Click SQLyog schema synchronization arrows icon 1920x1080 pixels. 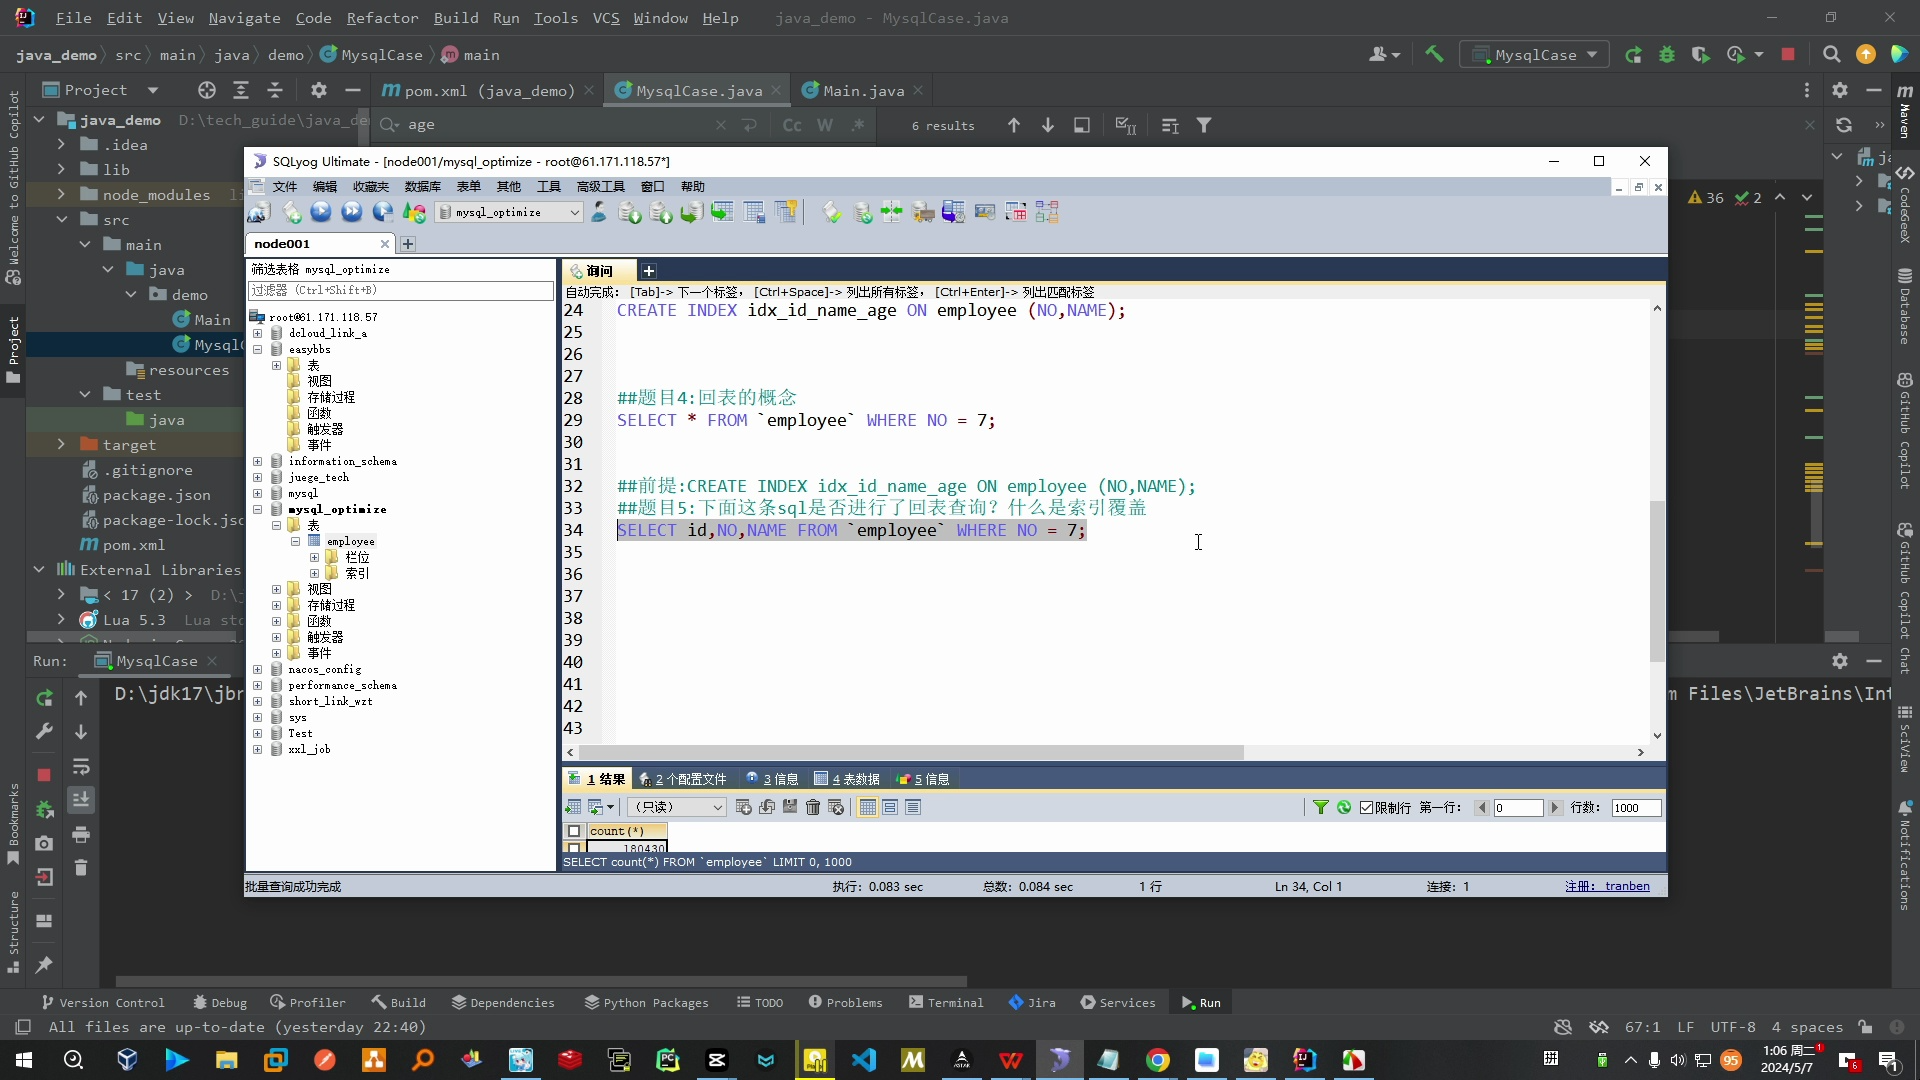892,212
